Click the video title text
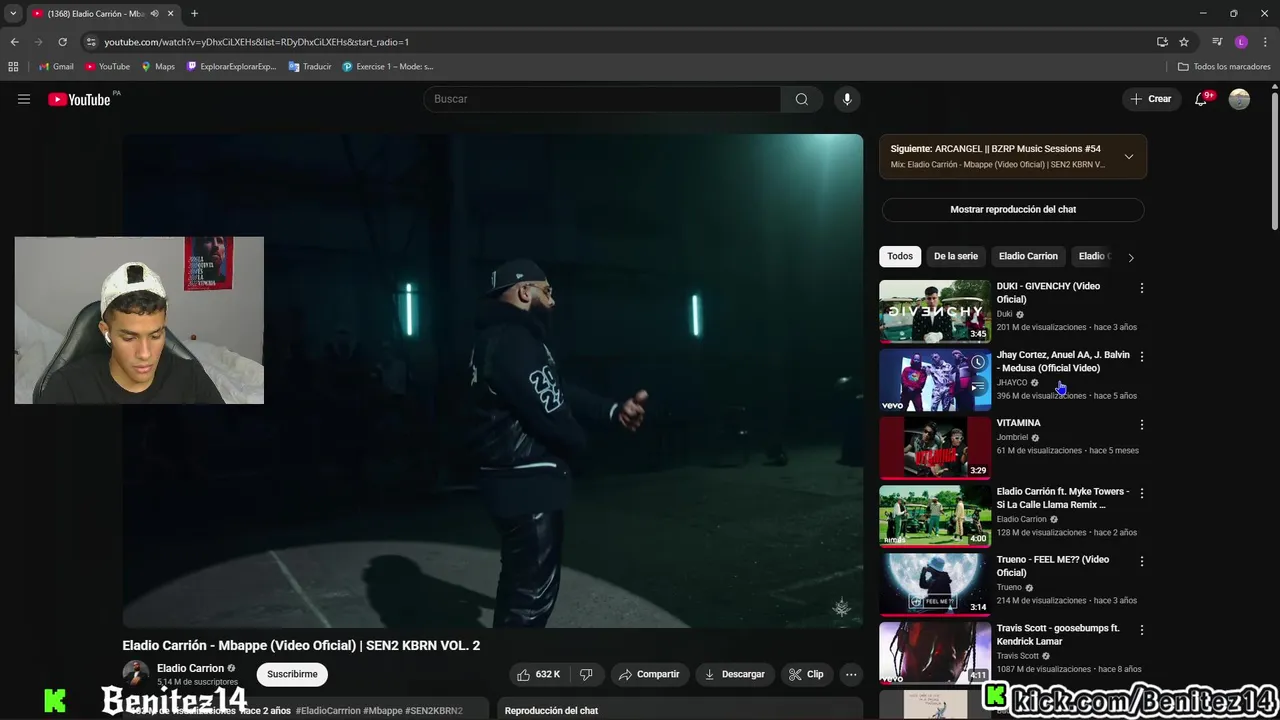This screenshot has width=1280, height=720. tap(301, 645)
